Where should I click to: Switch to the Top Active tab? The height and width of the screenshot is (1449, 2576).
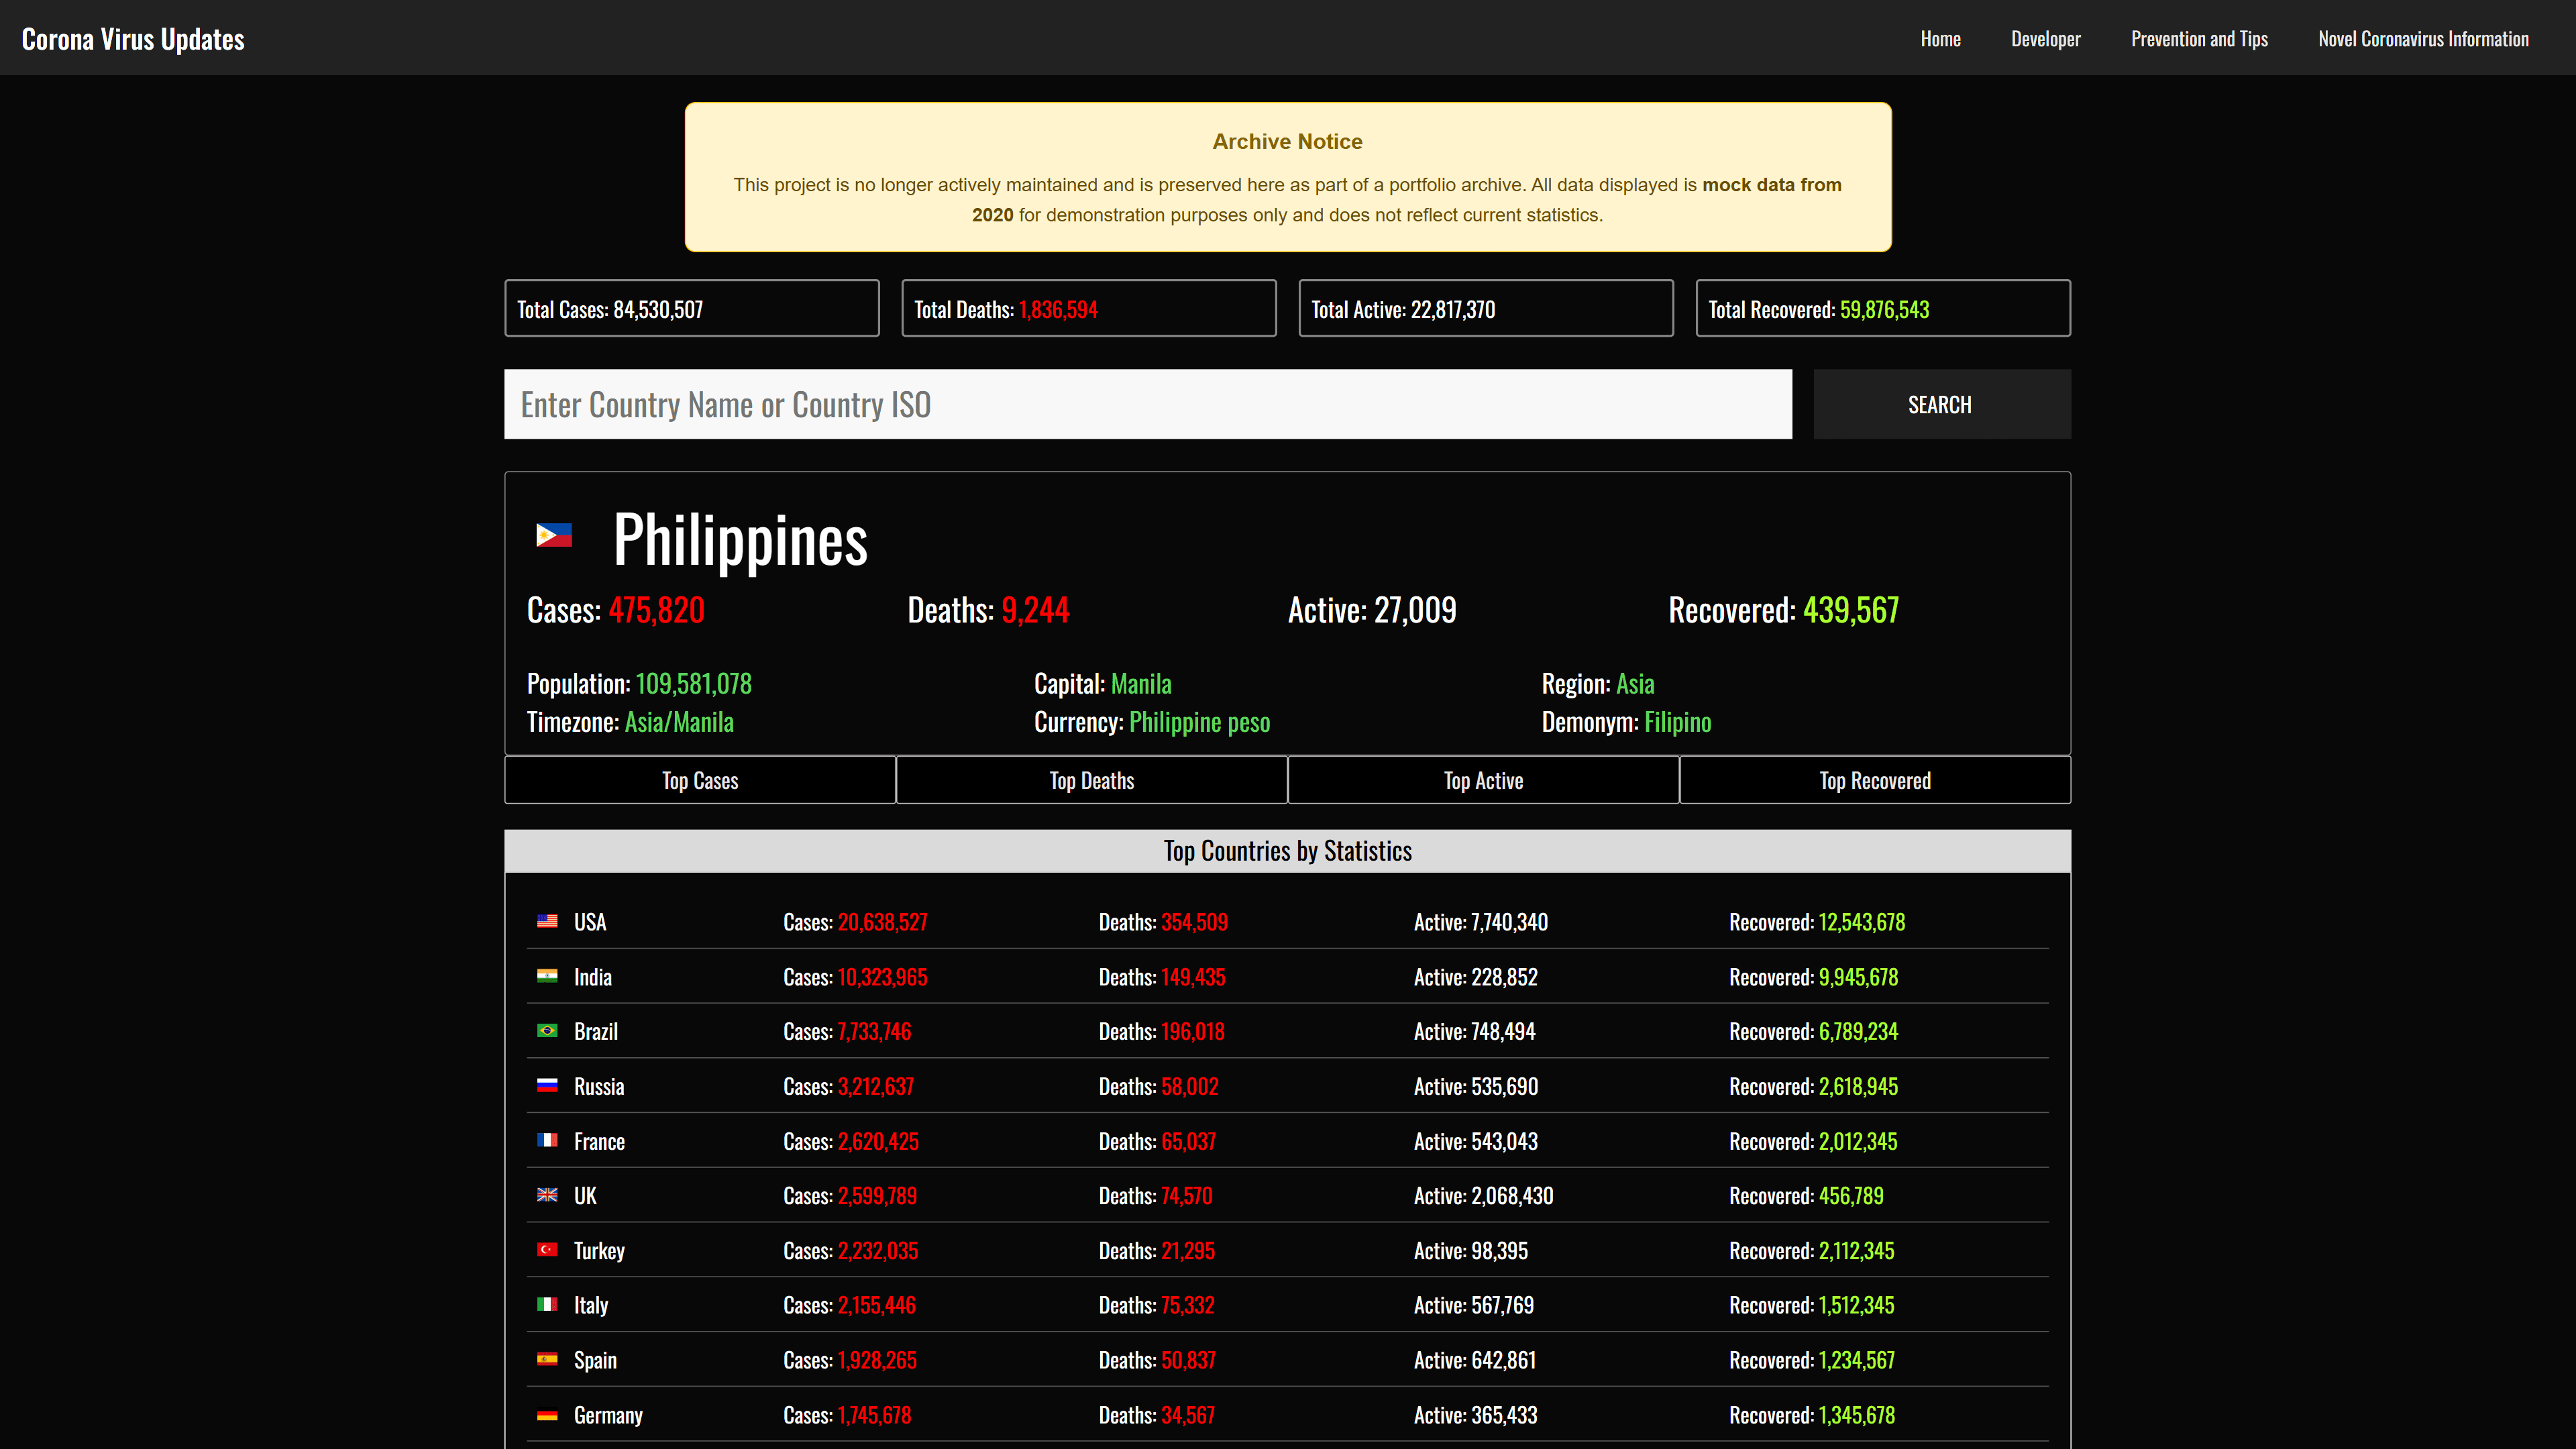pos(1483,780)
